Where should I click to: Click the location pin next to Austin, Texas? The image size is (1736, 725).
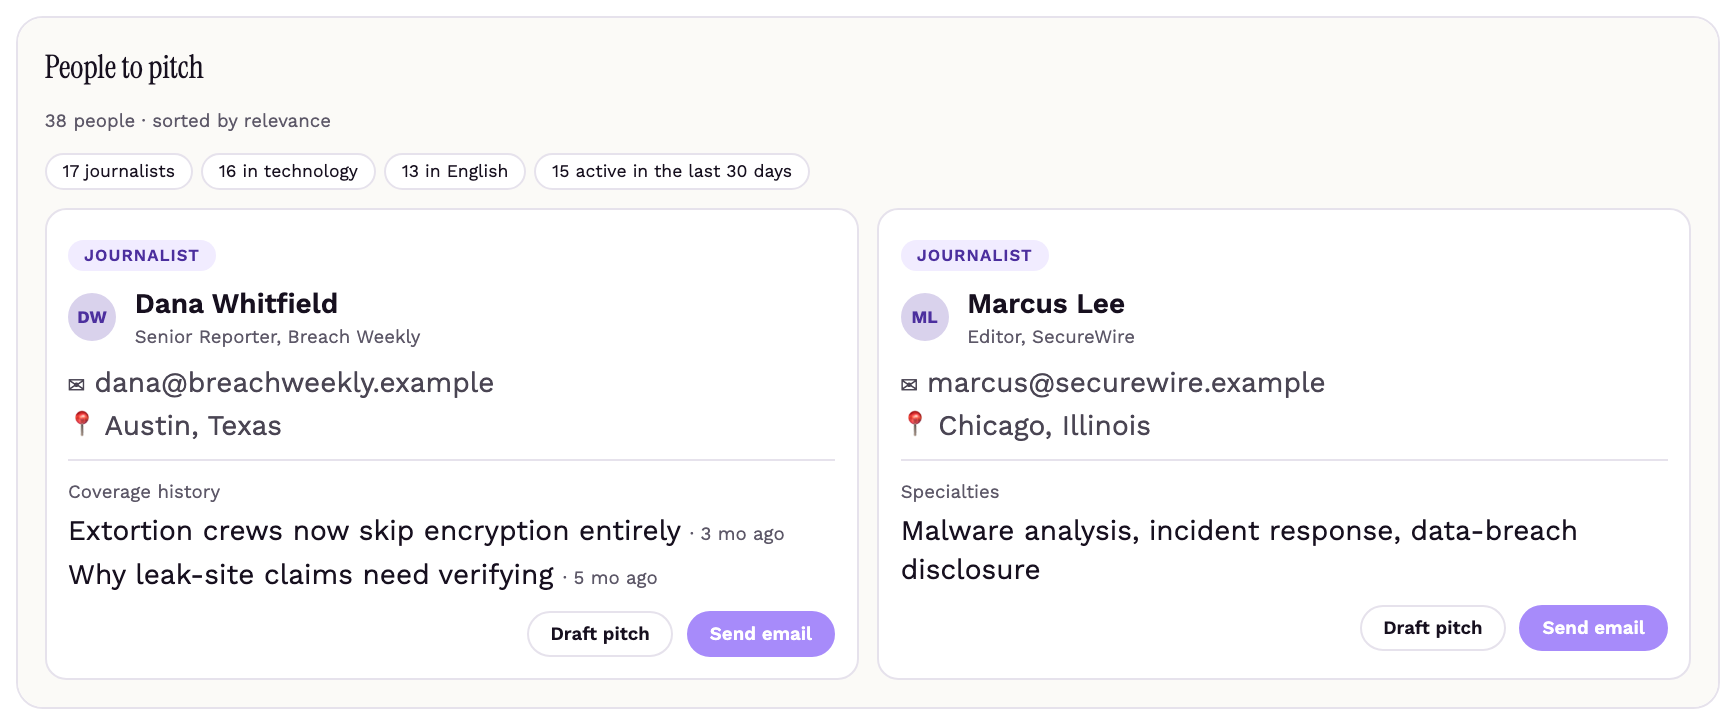coord(82,424)
